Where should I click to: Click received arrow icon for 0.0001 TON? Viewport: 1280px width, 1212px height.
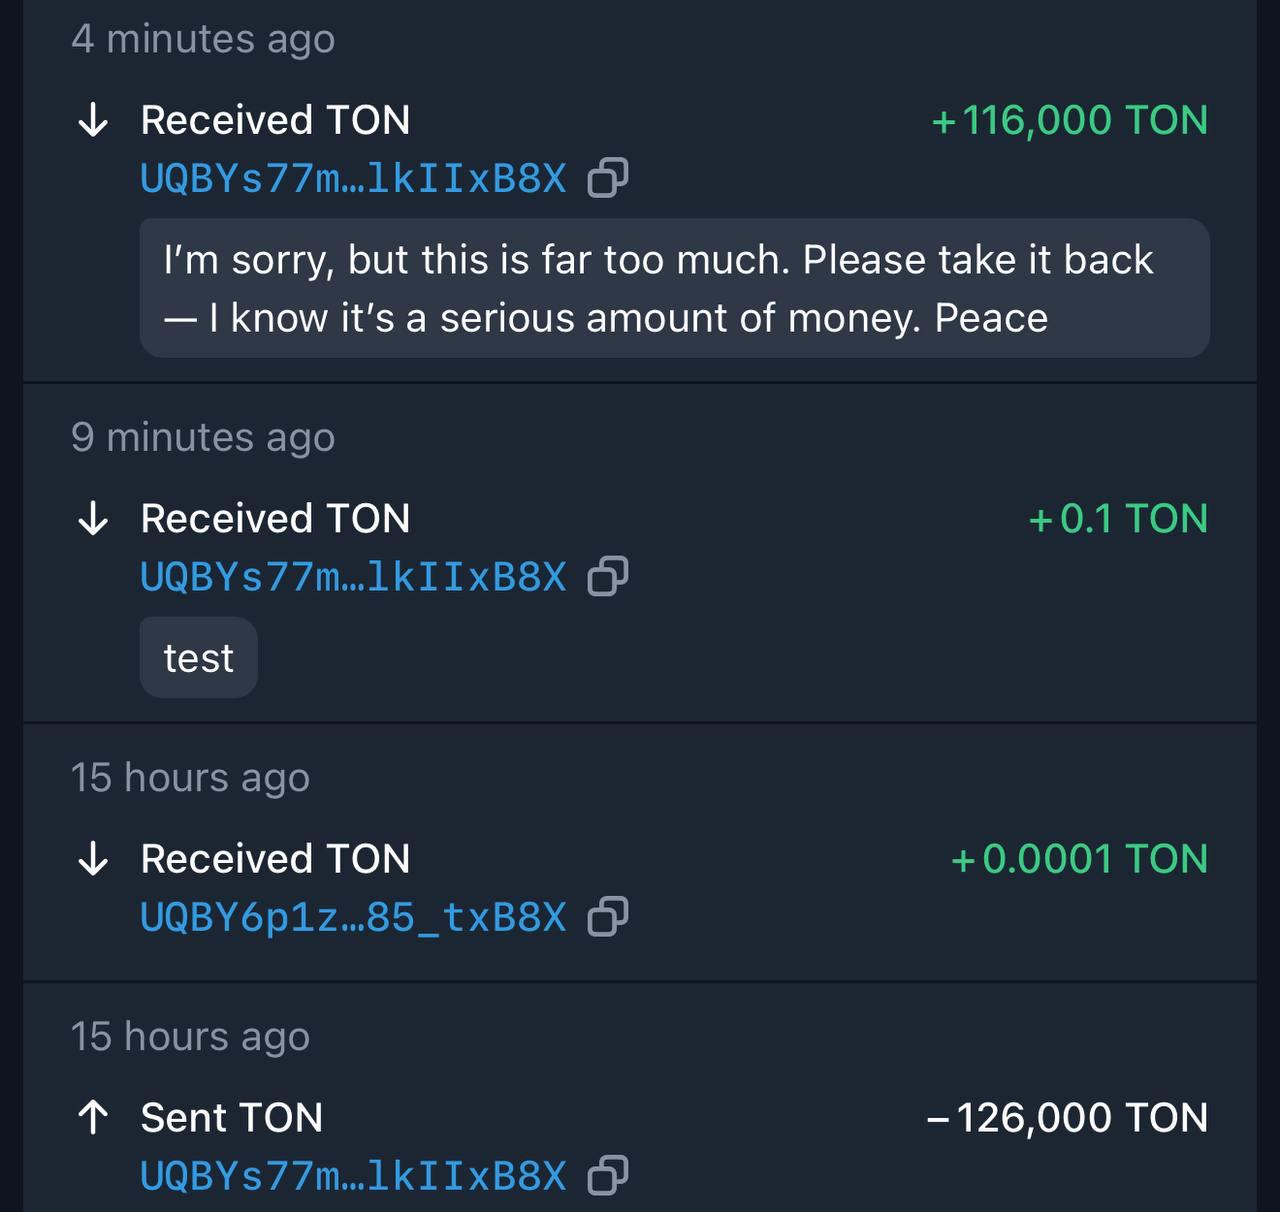point(93,859)
